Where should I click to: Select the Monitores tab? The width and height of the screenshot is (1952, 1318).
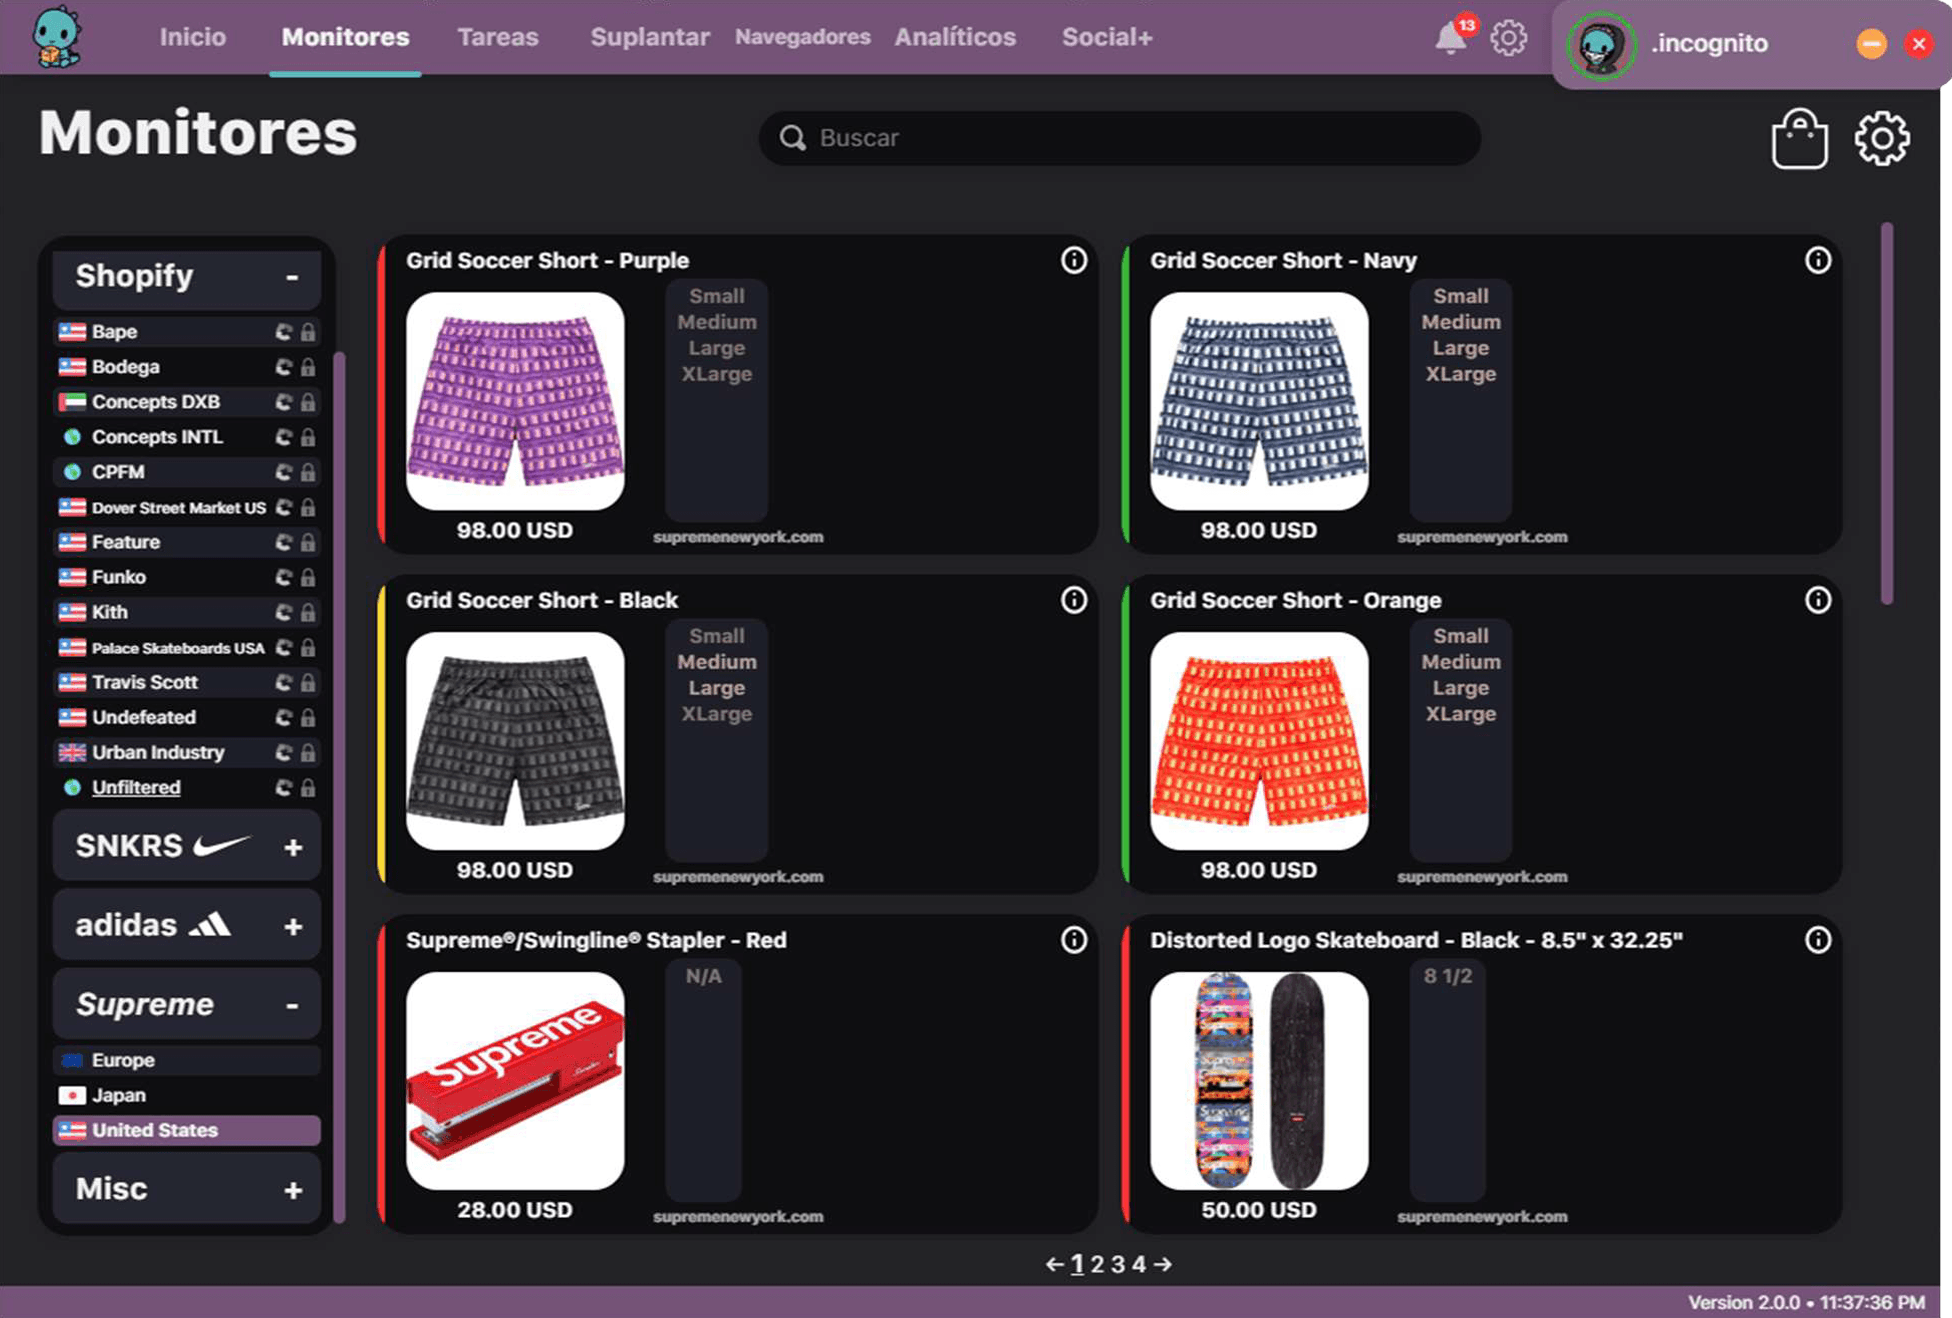coord(345,37)
